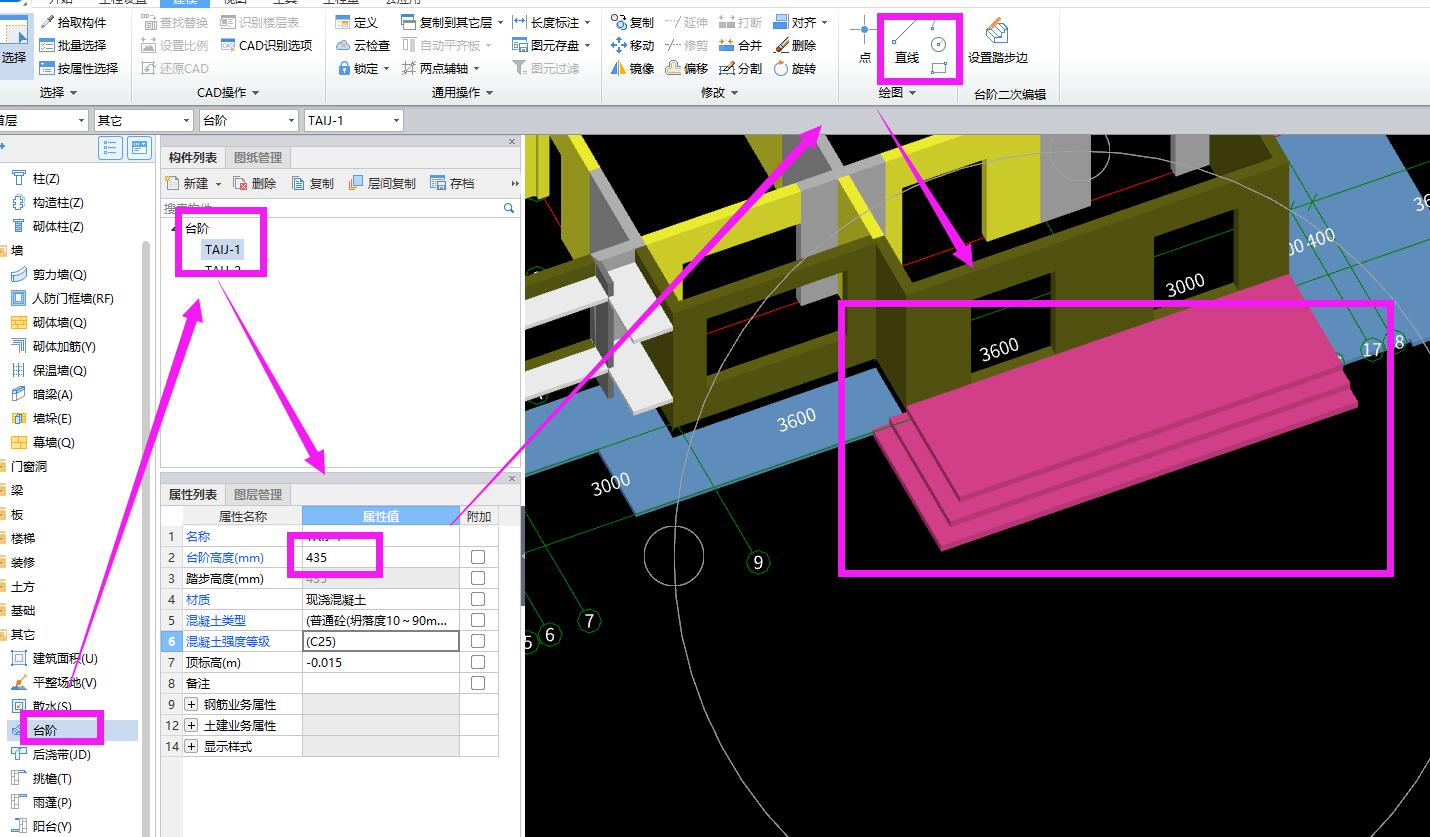The image size is (1430, 837).
Task: Select the 镜像 mirror tool
Action: tap(632, 68)
